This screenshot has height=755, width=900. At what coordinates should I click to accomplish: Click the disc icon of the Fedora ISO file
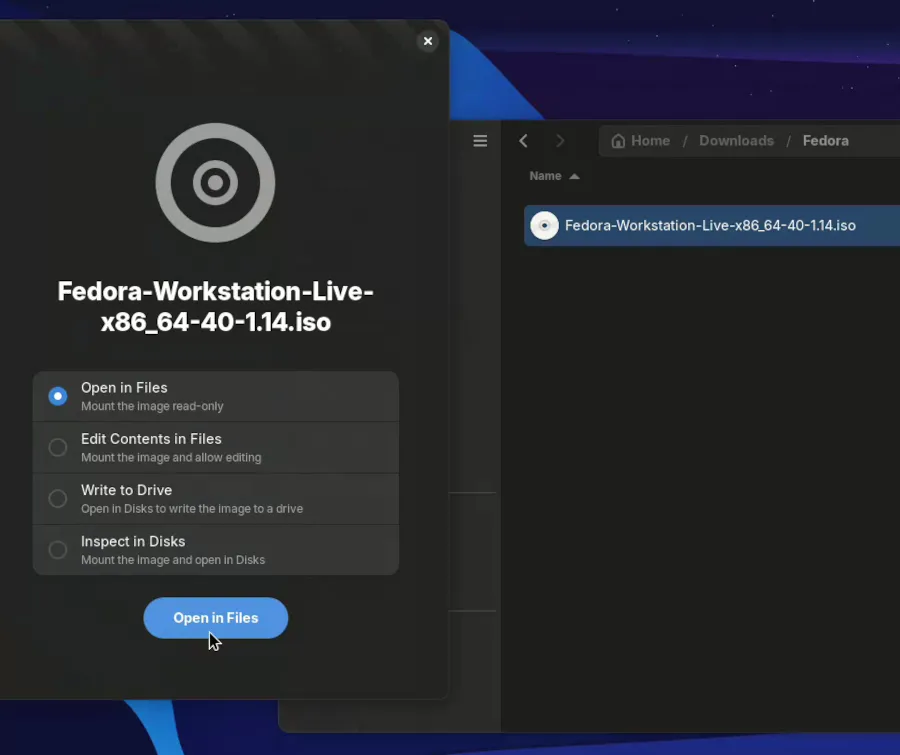[544, 226]
